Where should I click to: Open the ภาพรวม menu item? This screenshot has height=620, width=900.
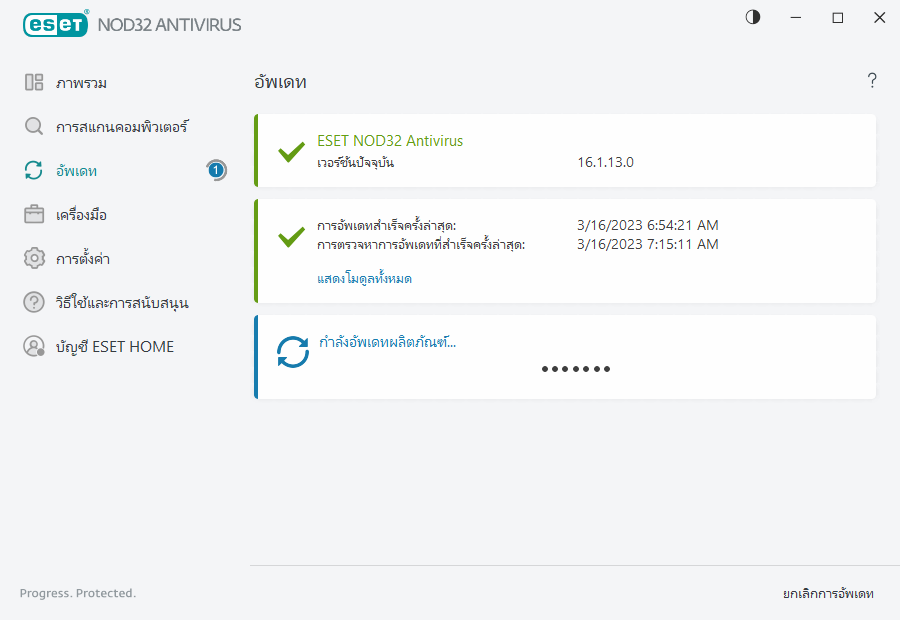tap(82, 83)
